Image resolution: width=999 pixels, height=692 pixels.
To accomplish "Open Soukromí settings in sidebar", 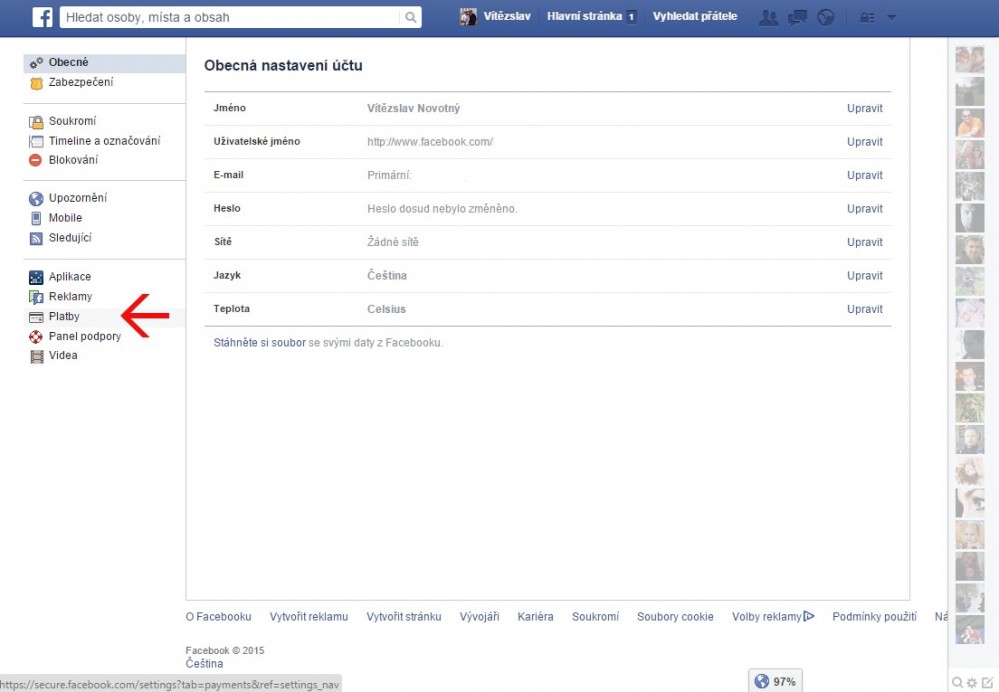I will pos(72,121).
